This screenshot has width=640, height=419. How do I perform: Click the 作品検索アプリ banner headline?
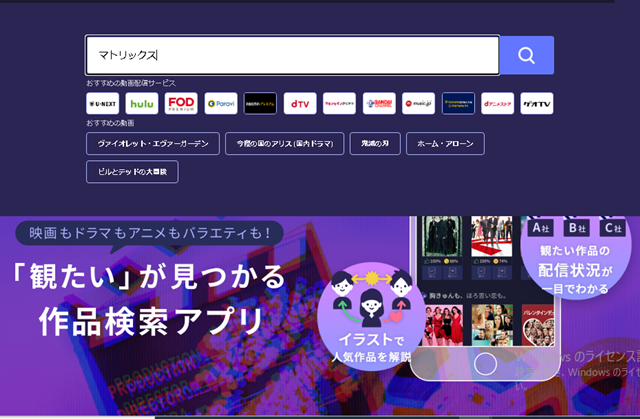[x=151, y=321]
